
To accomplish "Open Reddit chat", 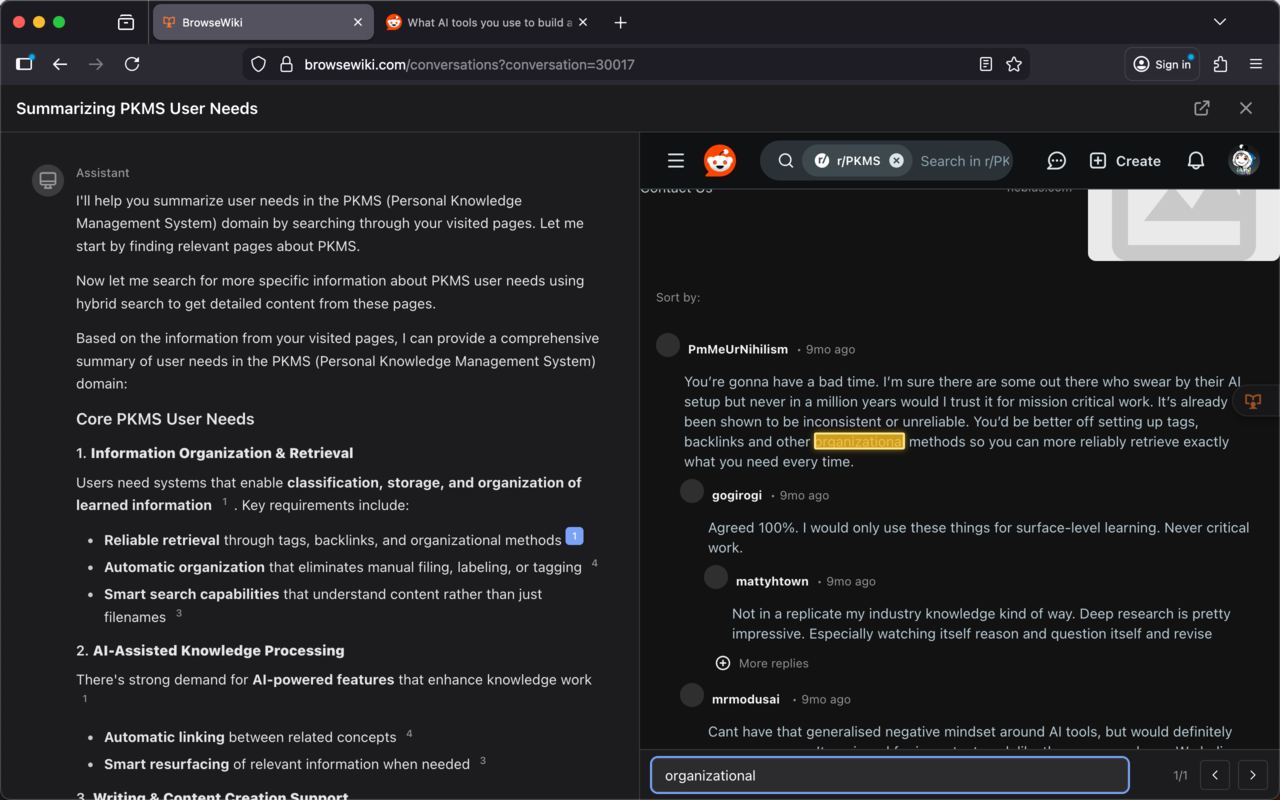I will tap(1056, 160).
